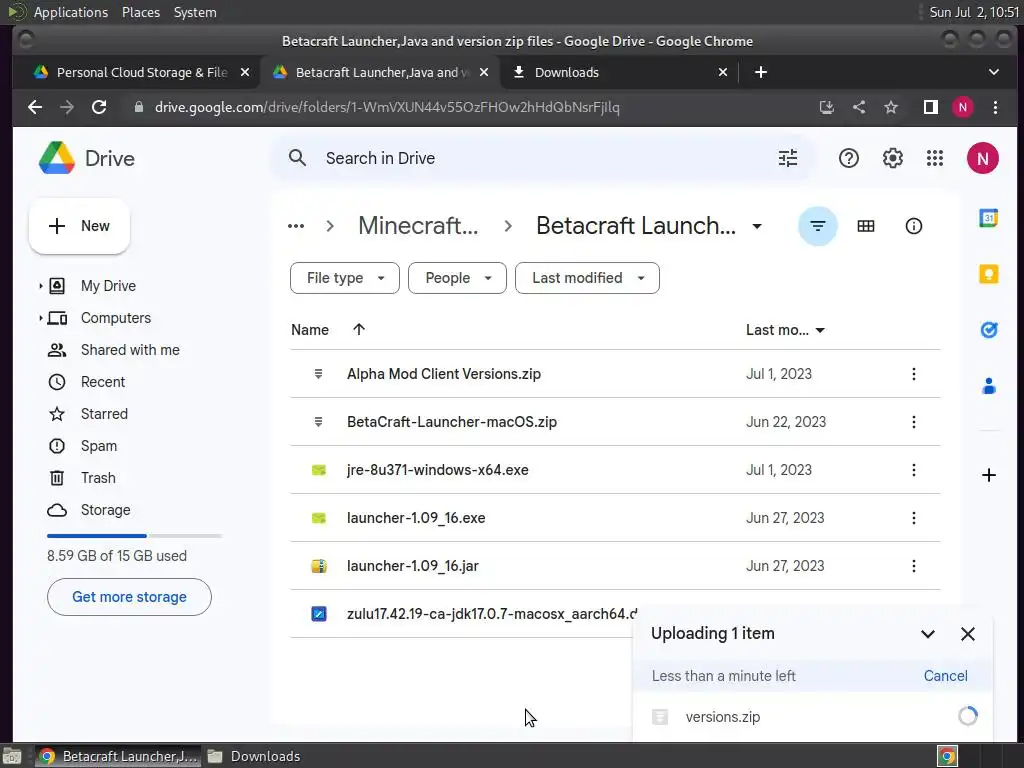Viewport: 1024px width, 768px height.
Task: Open Google Tasks side panel icon
Action: [988, 330]
